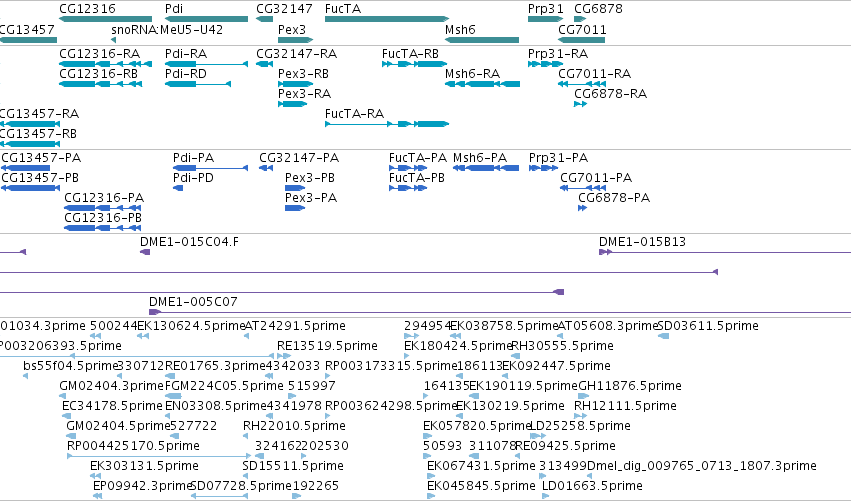Select the Pdi gene label

click(174, 9)
